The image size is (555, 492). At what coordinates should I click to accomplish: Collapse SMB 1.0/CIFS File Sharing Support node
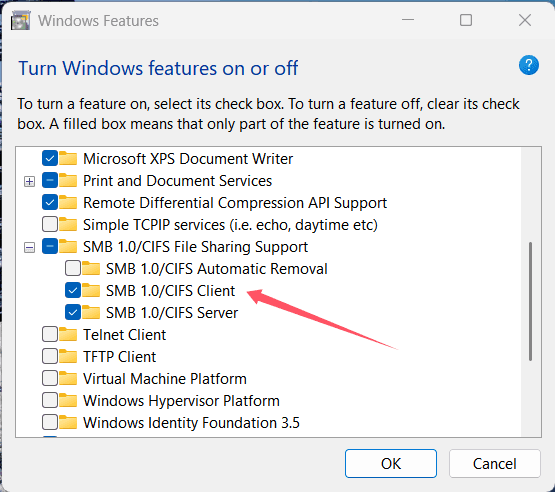29,247
